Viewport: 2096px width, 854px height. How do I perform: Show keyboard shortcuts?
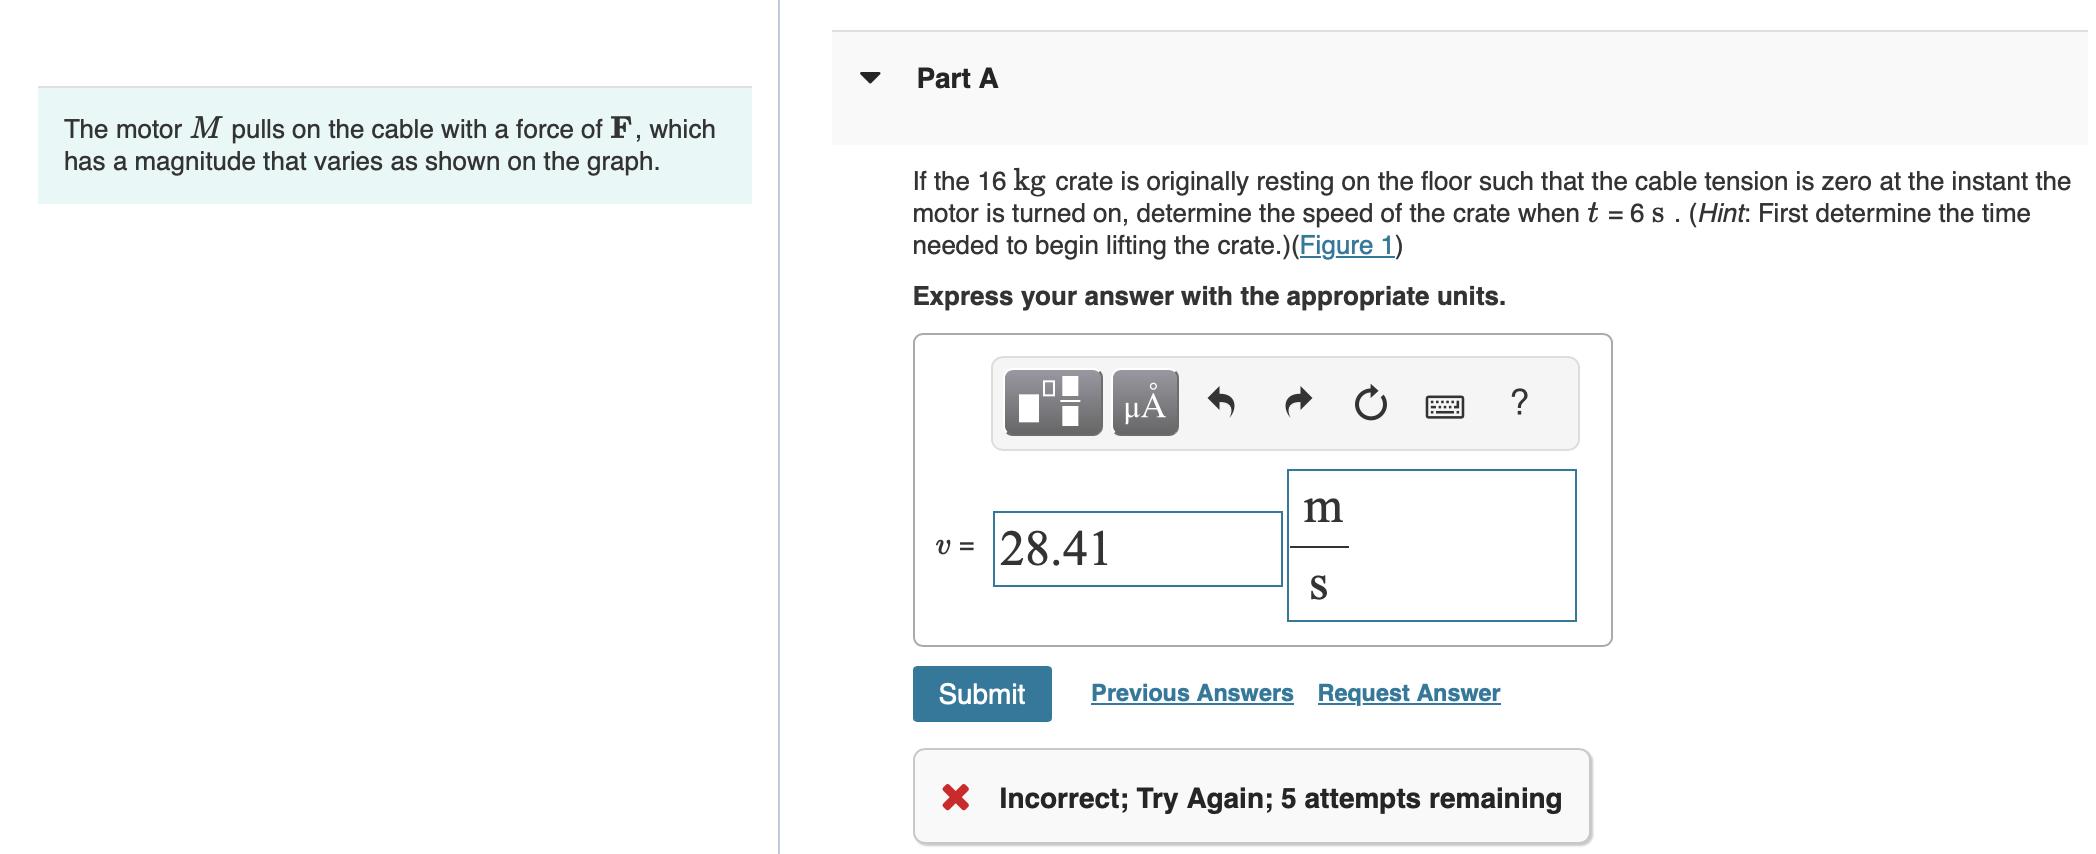(x=1444, y=405)
